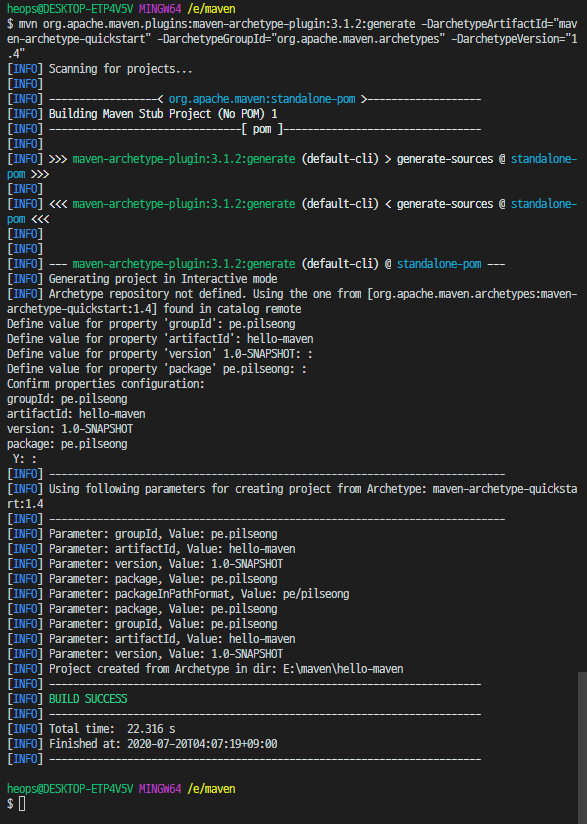Click 'Generating project in Interactive mode' line
Screen dimensions: 587x824
163,279
